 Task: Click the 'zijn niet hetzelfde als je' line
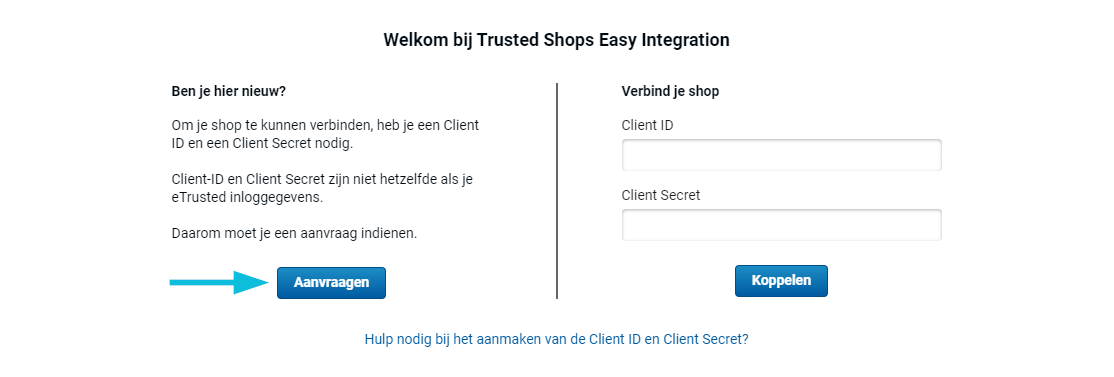(x=323, y=180)
